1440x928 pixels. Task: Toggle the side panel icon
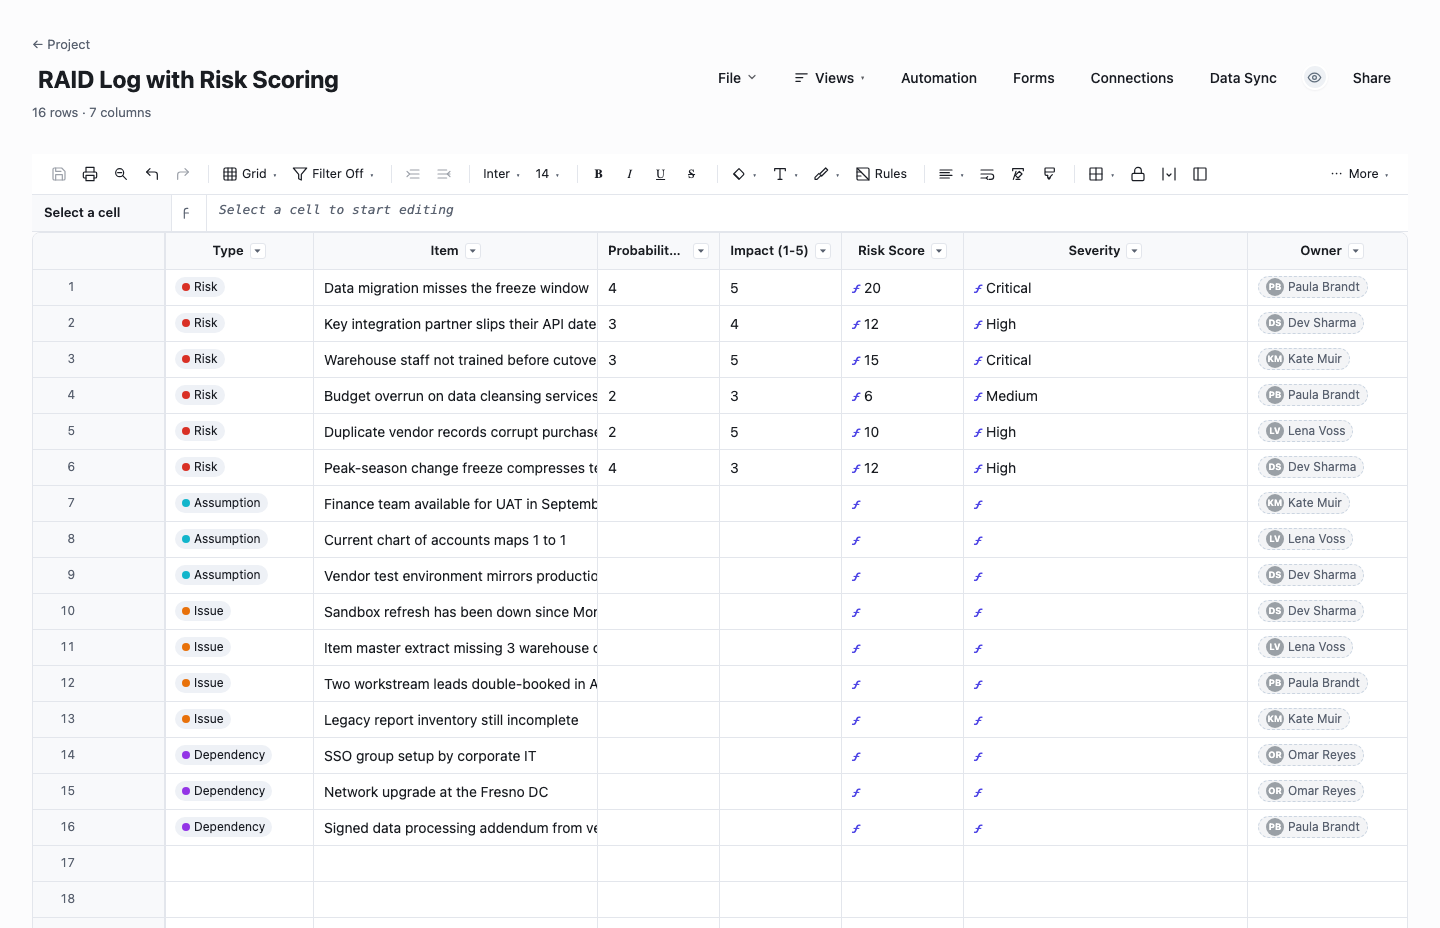[x=1200, y=174]
